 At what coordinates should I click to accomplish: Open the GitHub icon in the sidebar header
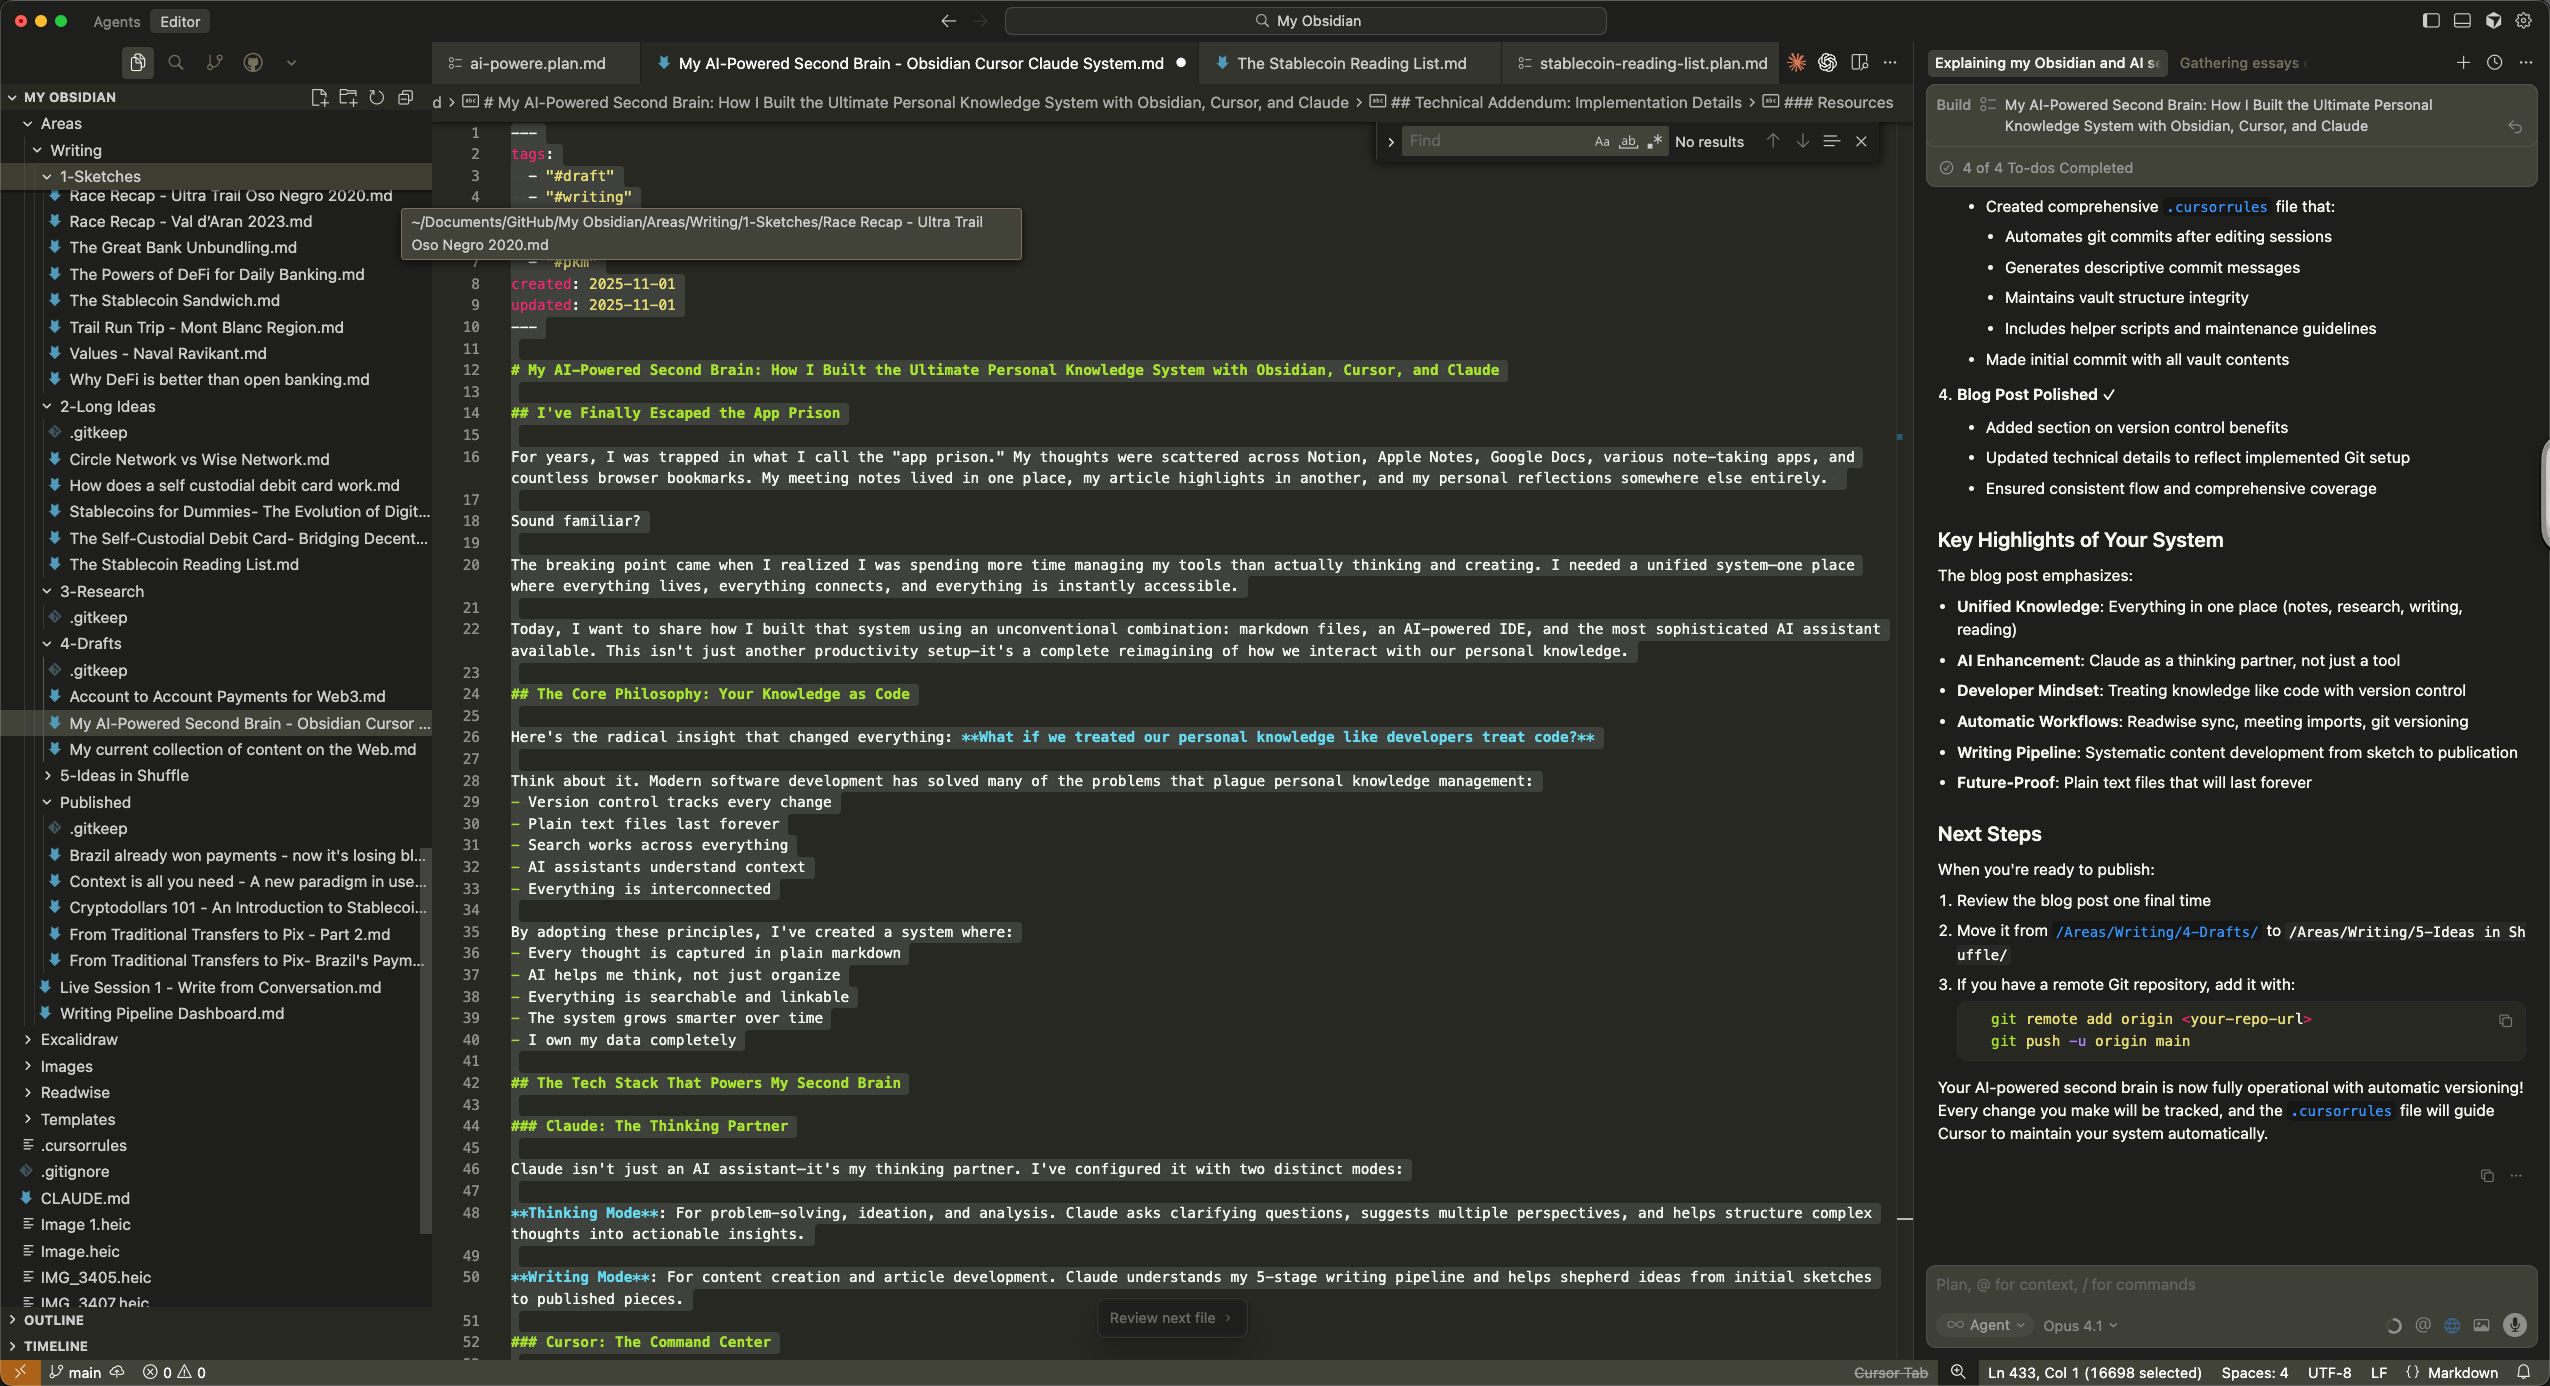coord(253,62)
